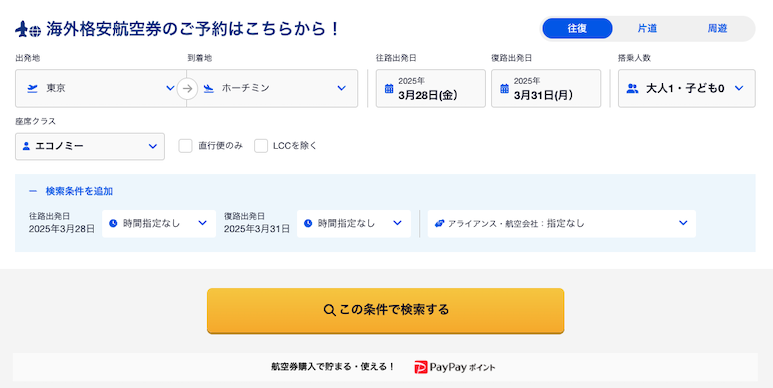Viewport: 773px width, 388px height.
Task: Click the departing plane icon beside 東京
Action: click(33, 89)
